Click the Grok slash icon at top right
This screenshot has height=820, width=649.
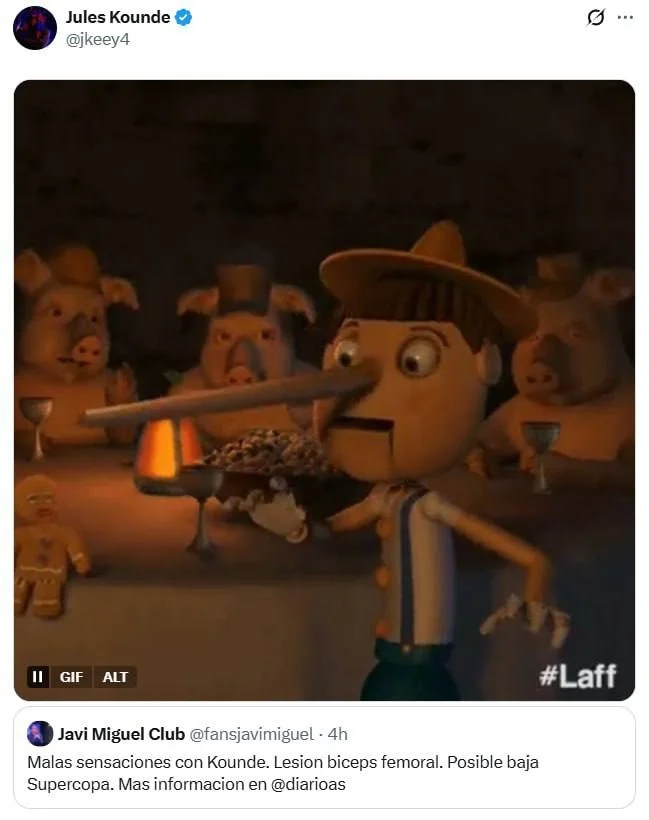tap(596, 17)
